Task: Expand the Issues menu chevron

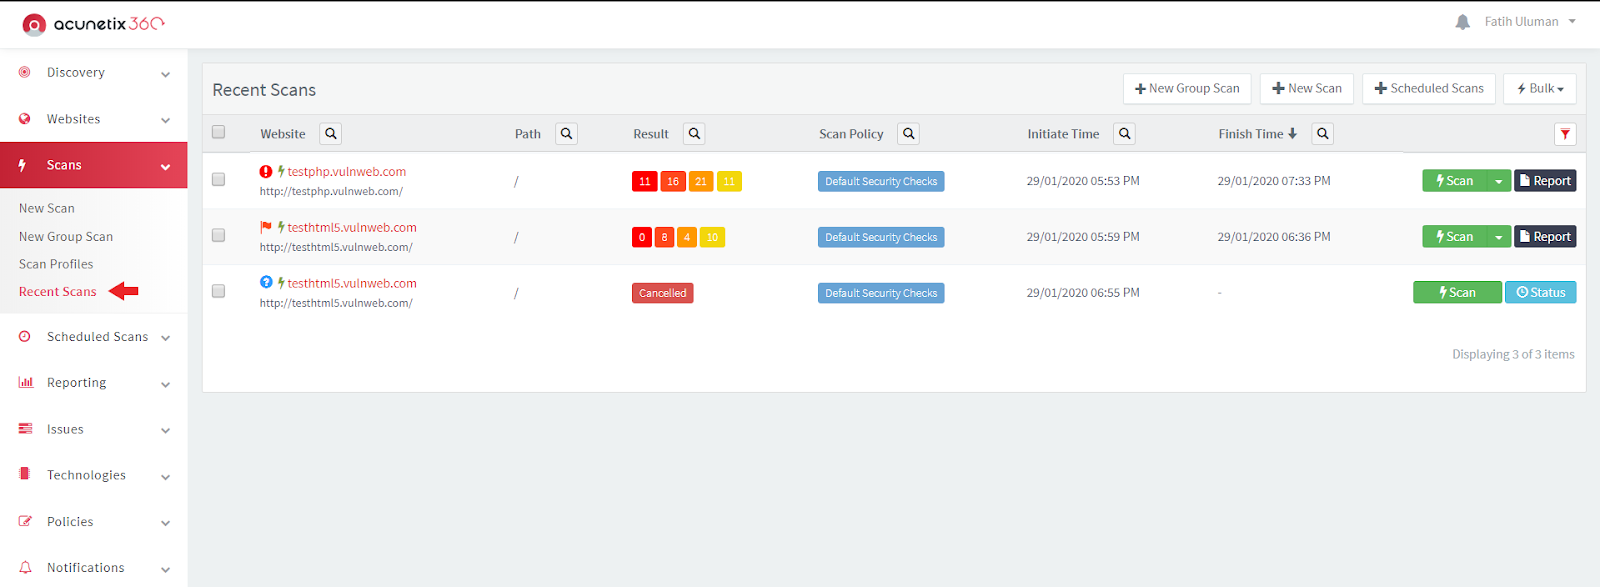Action: tap(165, 431)
